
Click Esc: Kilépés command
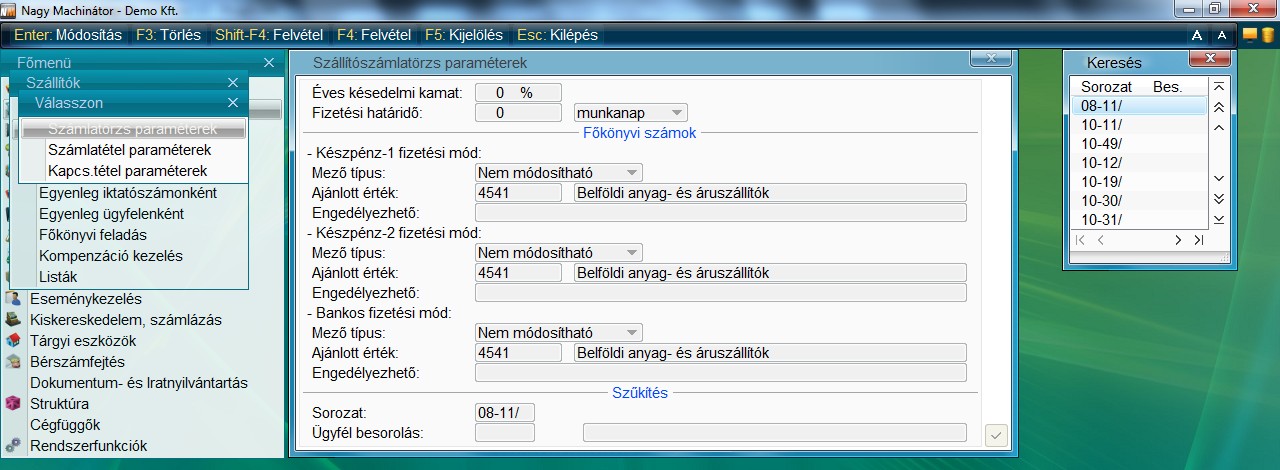pos(557,35)
